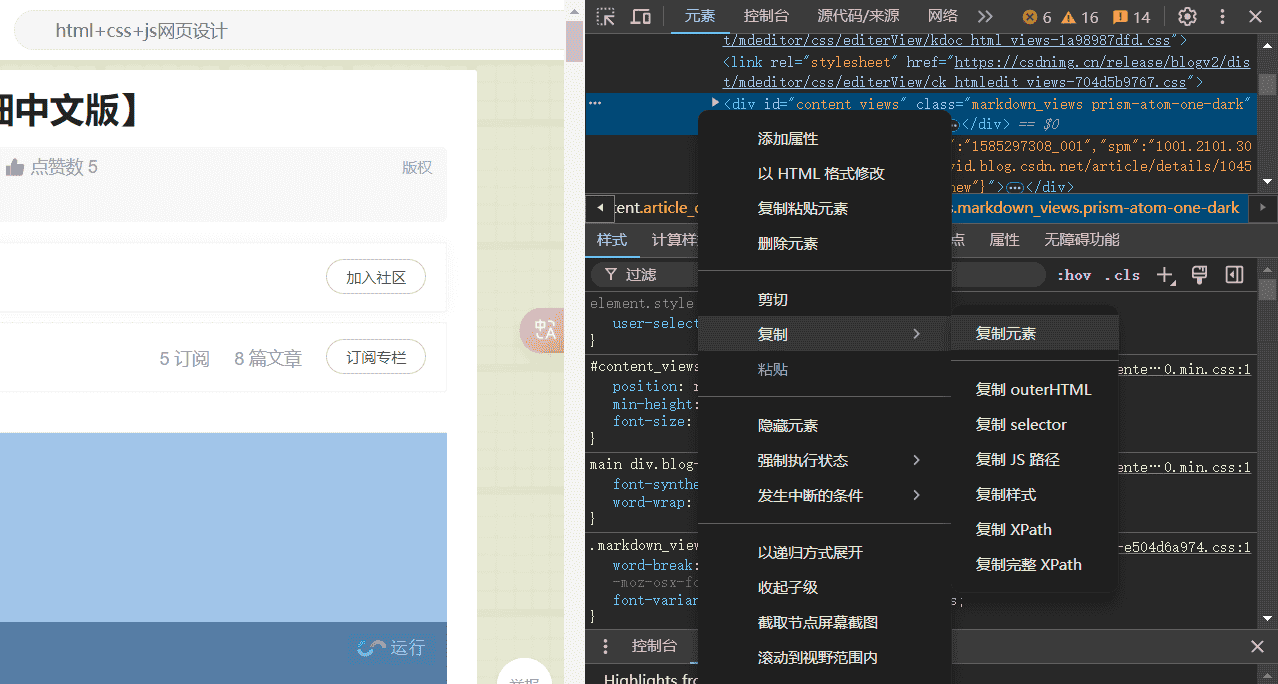Click the floating translate icon on the page
The image size is (1278, 684).
click(542, 331)
